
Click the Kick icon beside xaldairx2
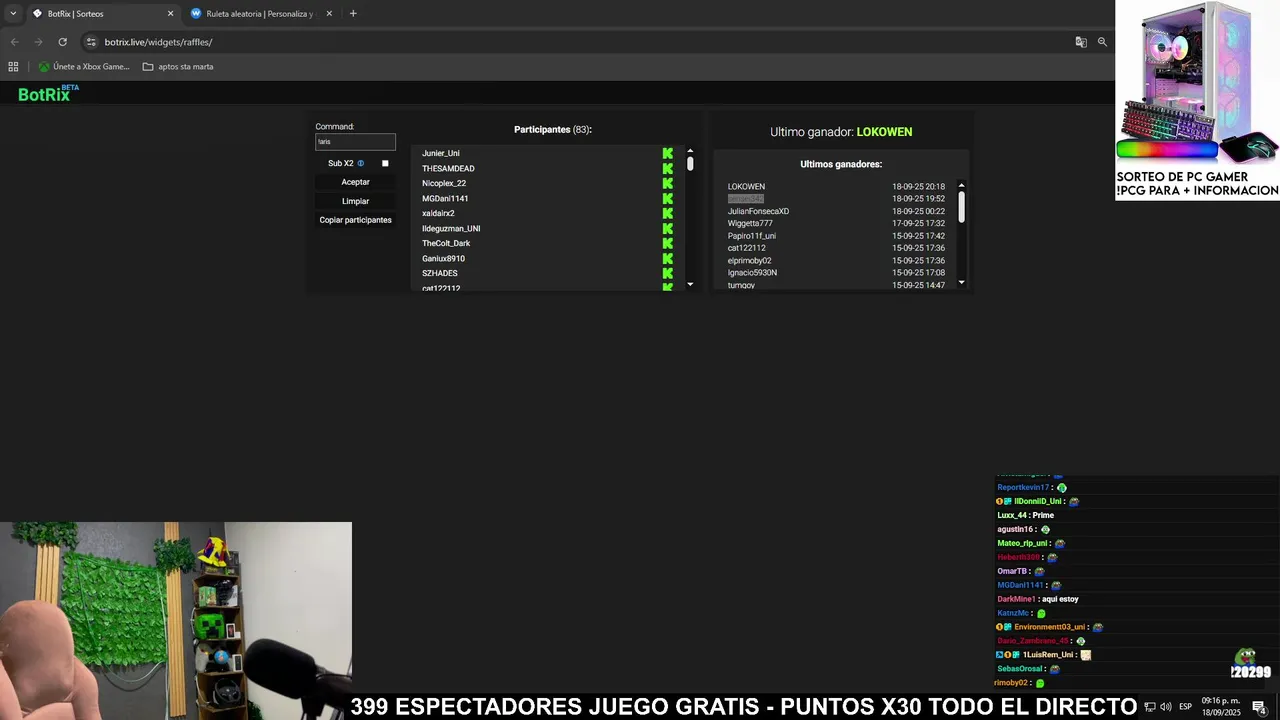(x=667, y=213)
